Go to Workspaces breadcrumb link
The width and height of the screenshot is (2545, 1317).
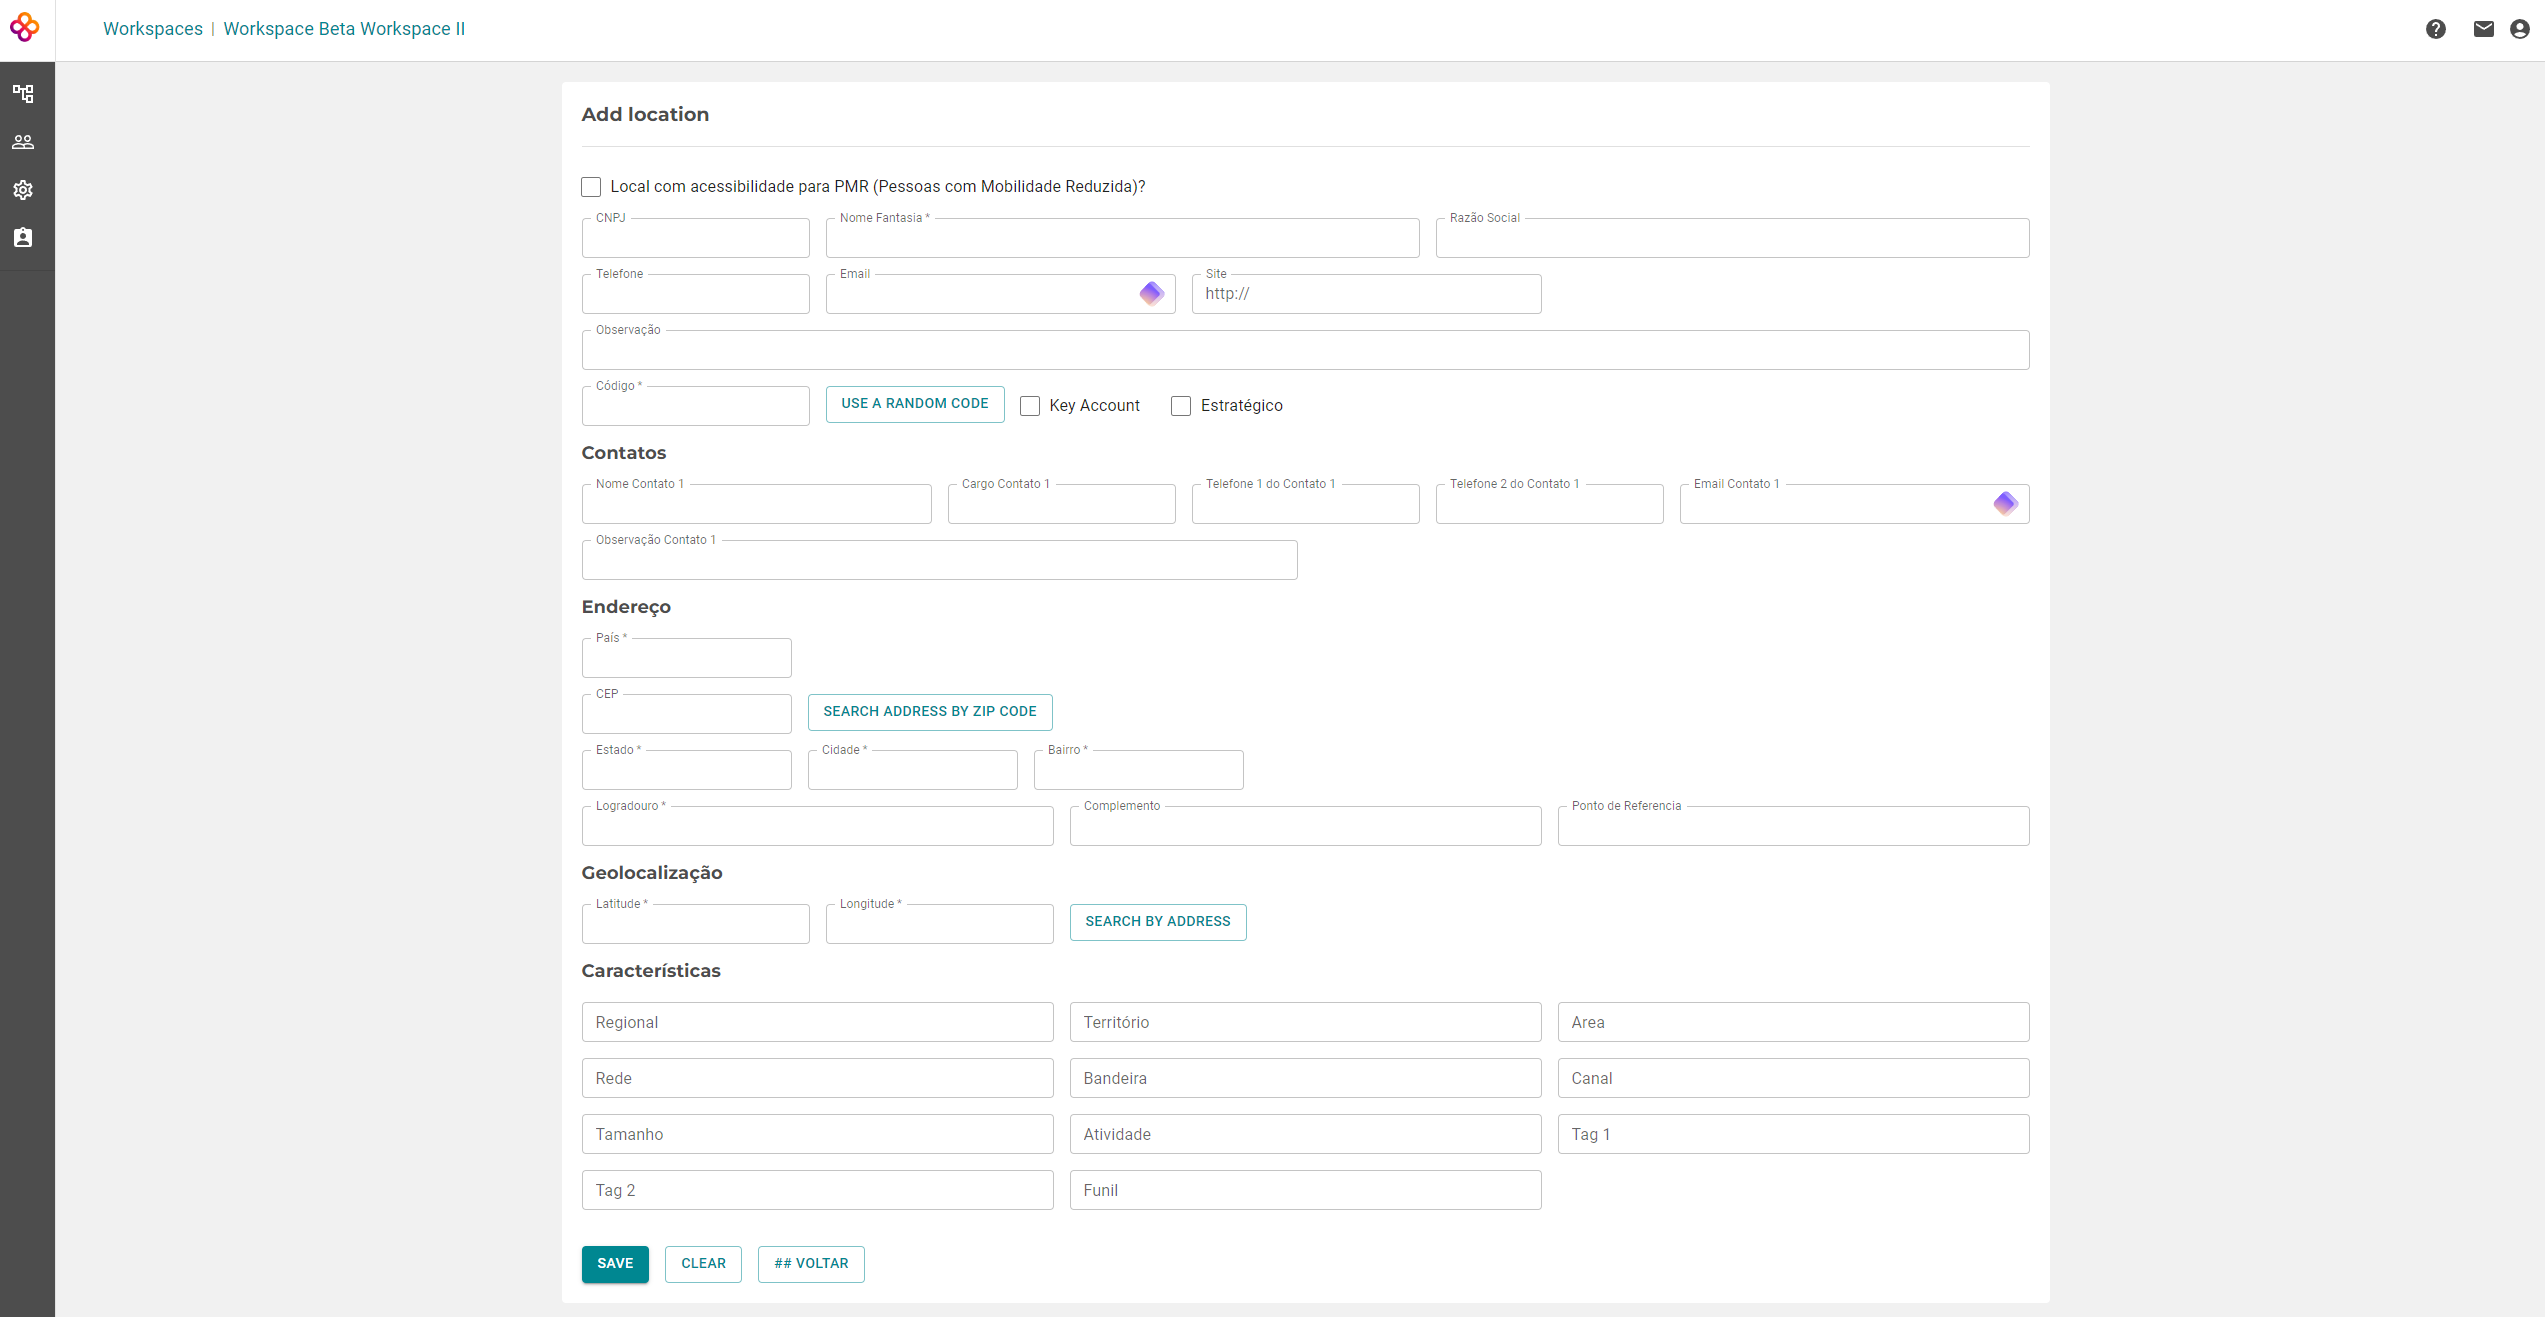tap(153, 29)
